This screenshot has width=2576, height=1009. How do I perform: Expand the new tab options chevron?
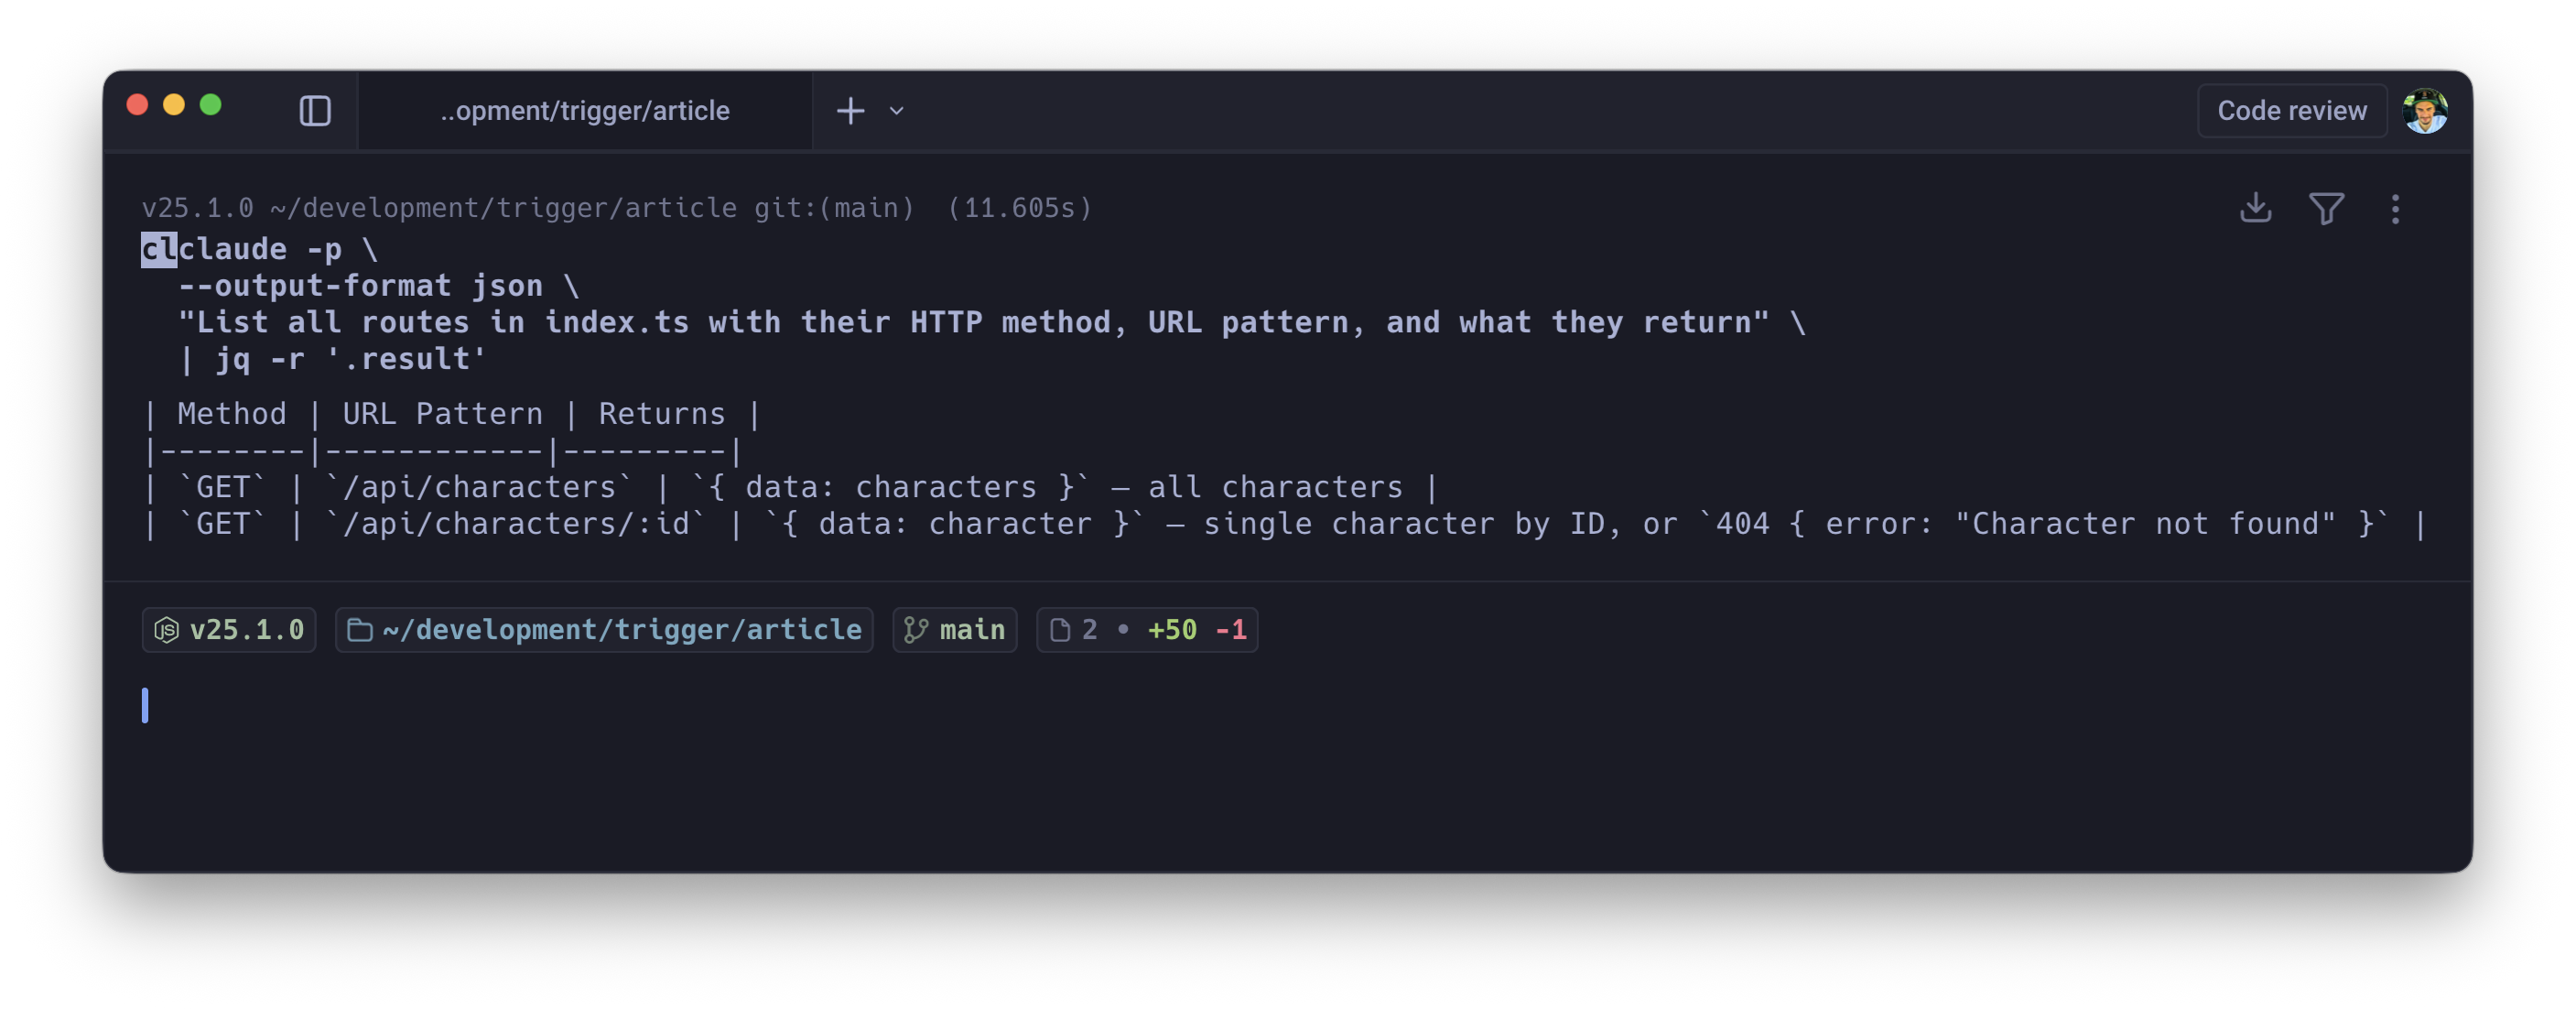(x=897, y=110)
